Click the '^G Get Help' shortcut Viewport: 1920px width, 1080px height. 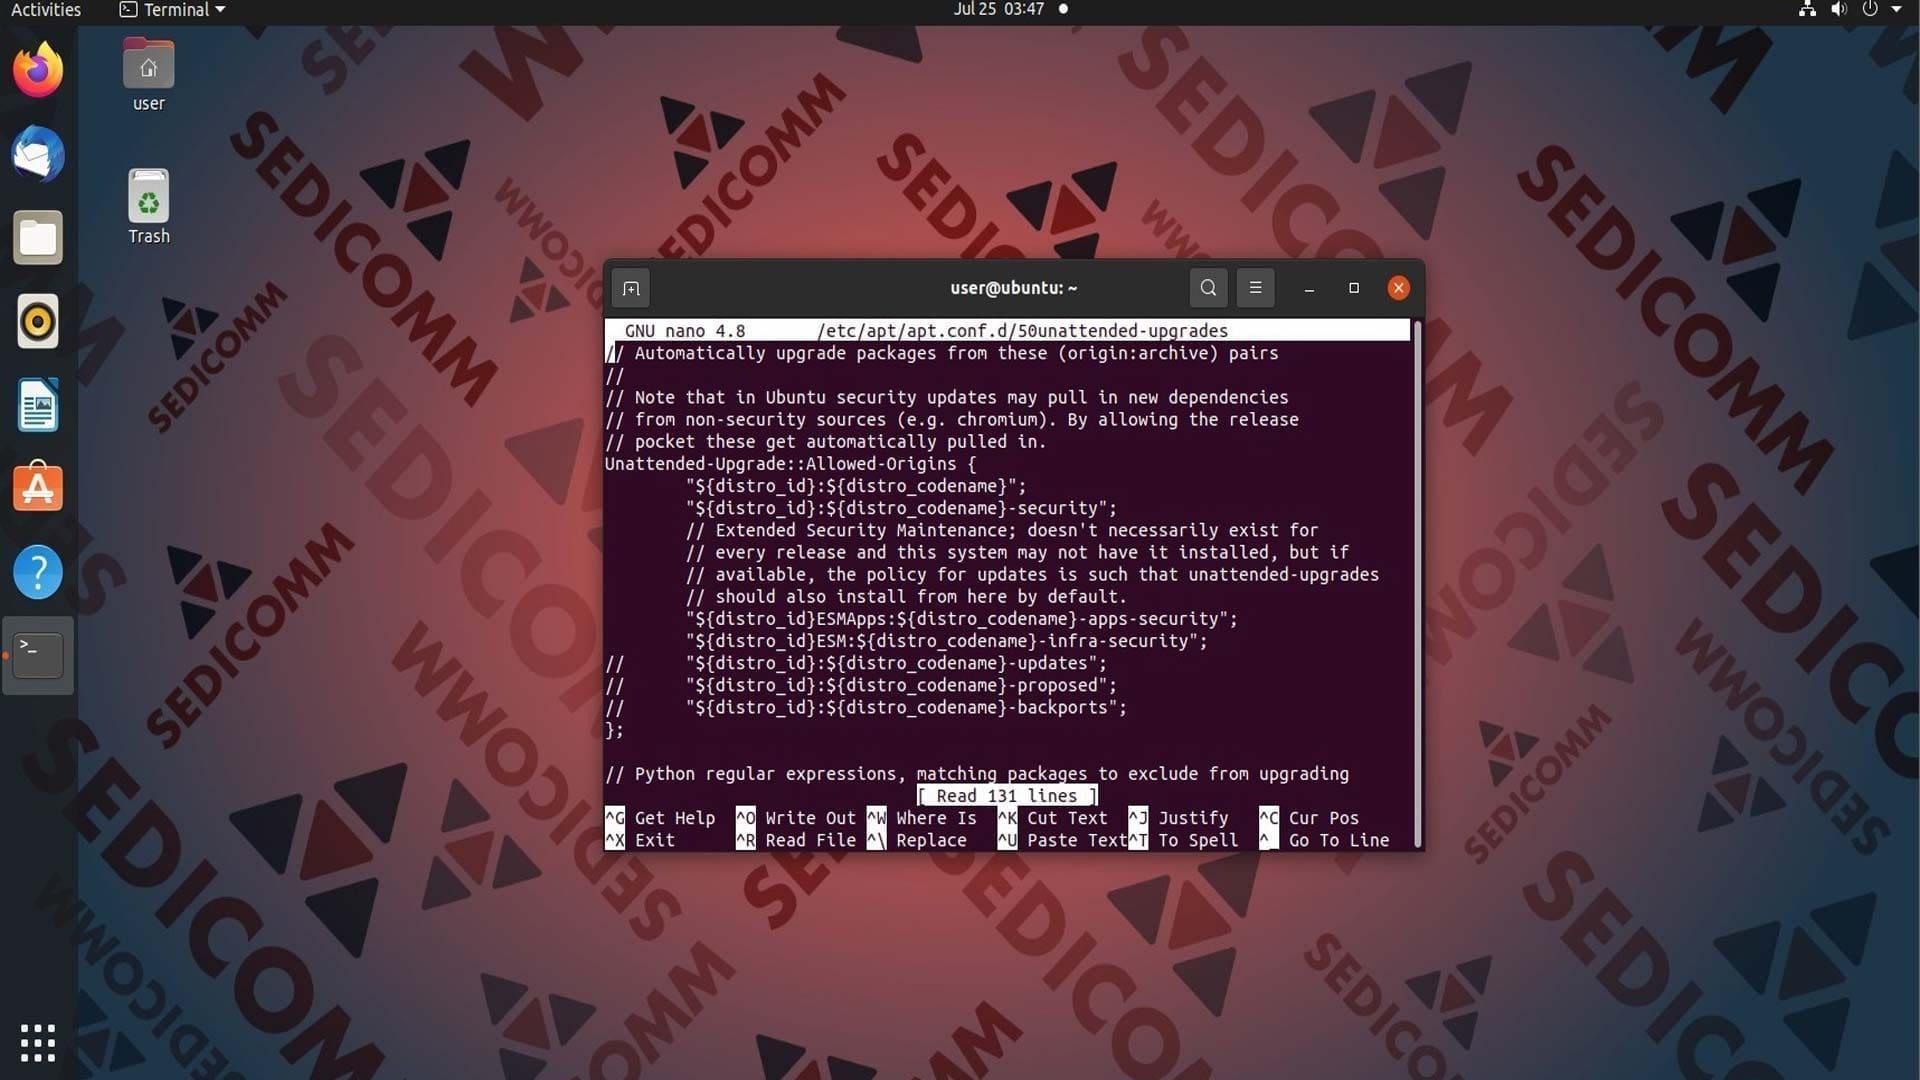click(660, 818)
